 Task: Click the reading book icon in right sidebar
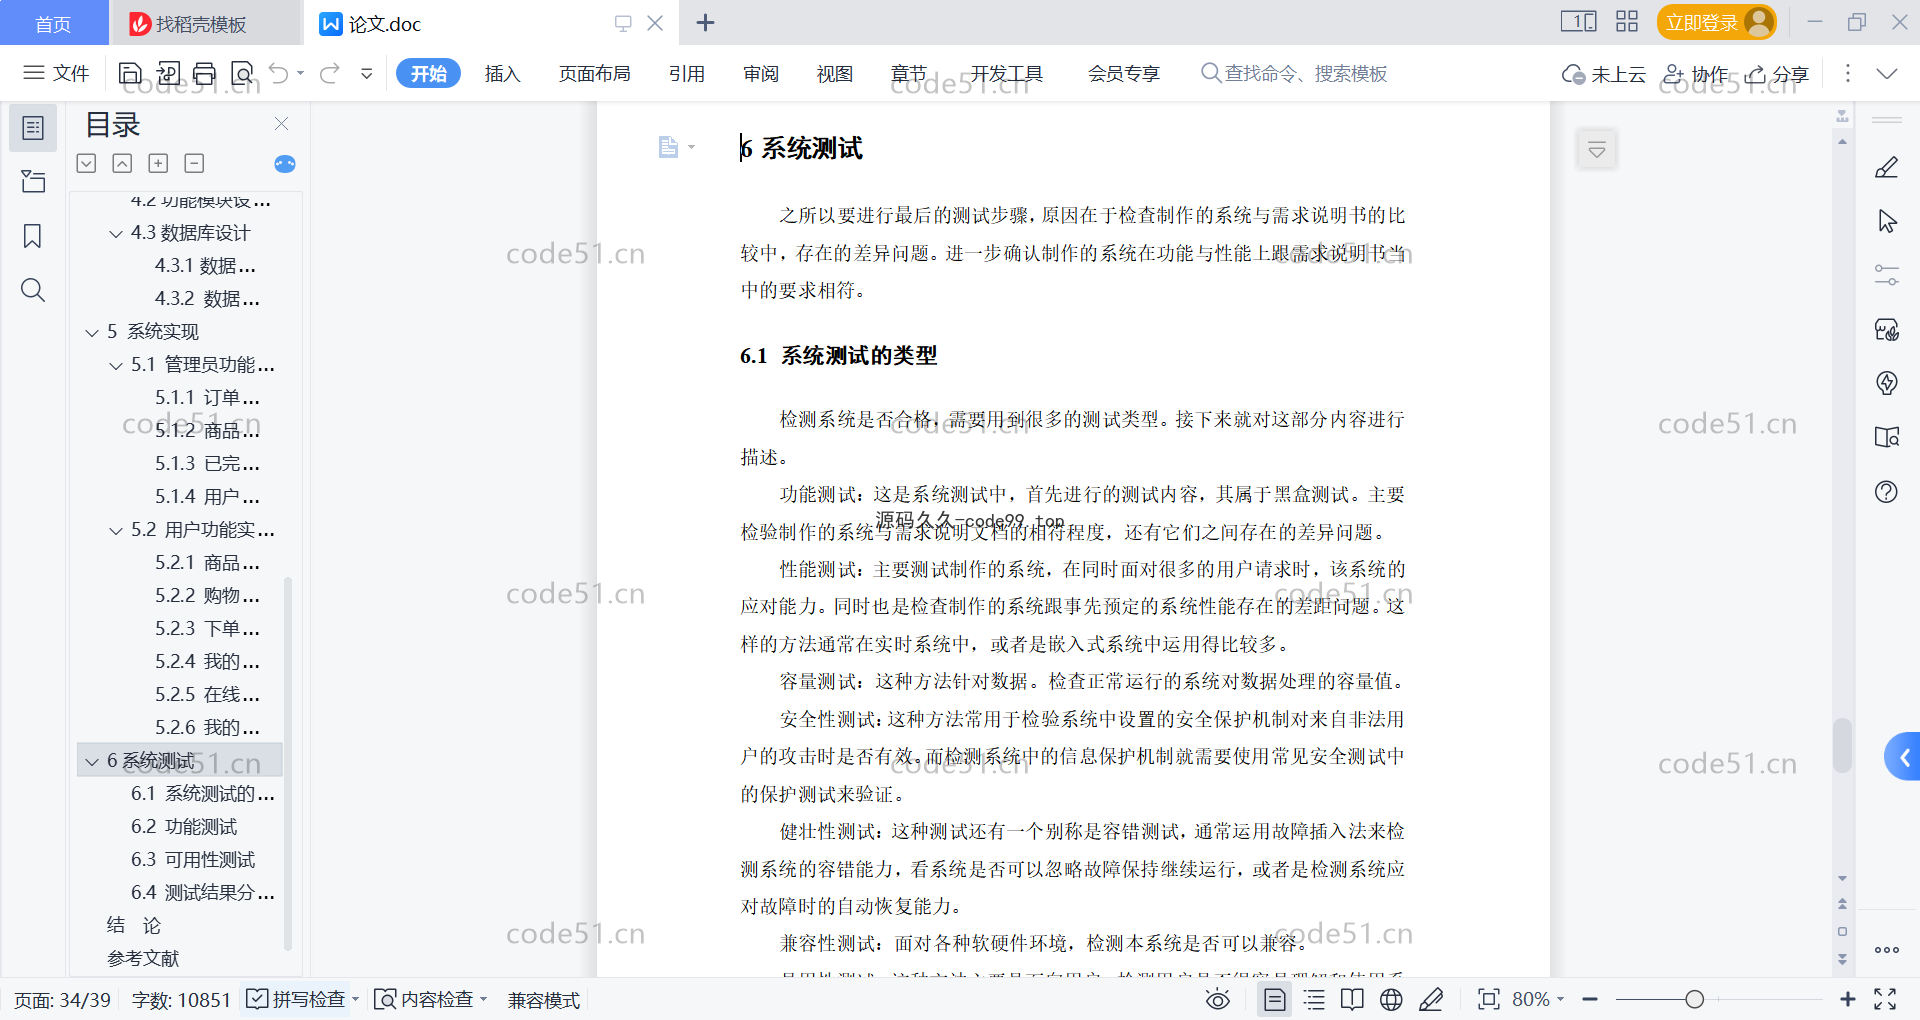[x=1887, y=437]
